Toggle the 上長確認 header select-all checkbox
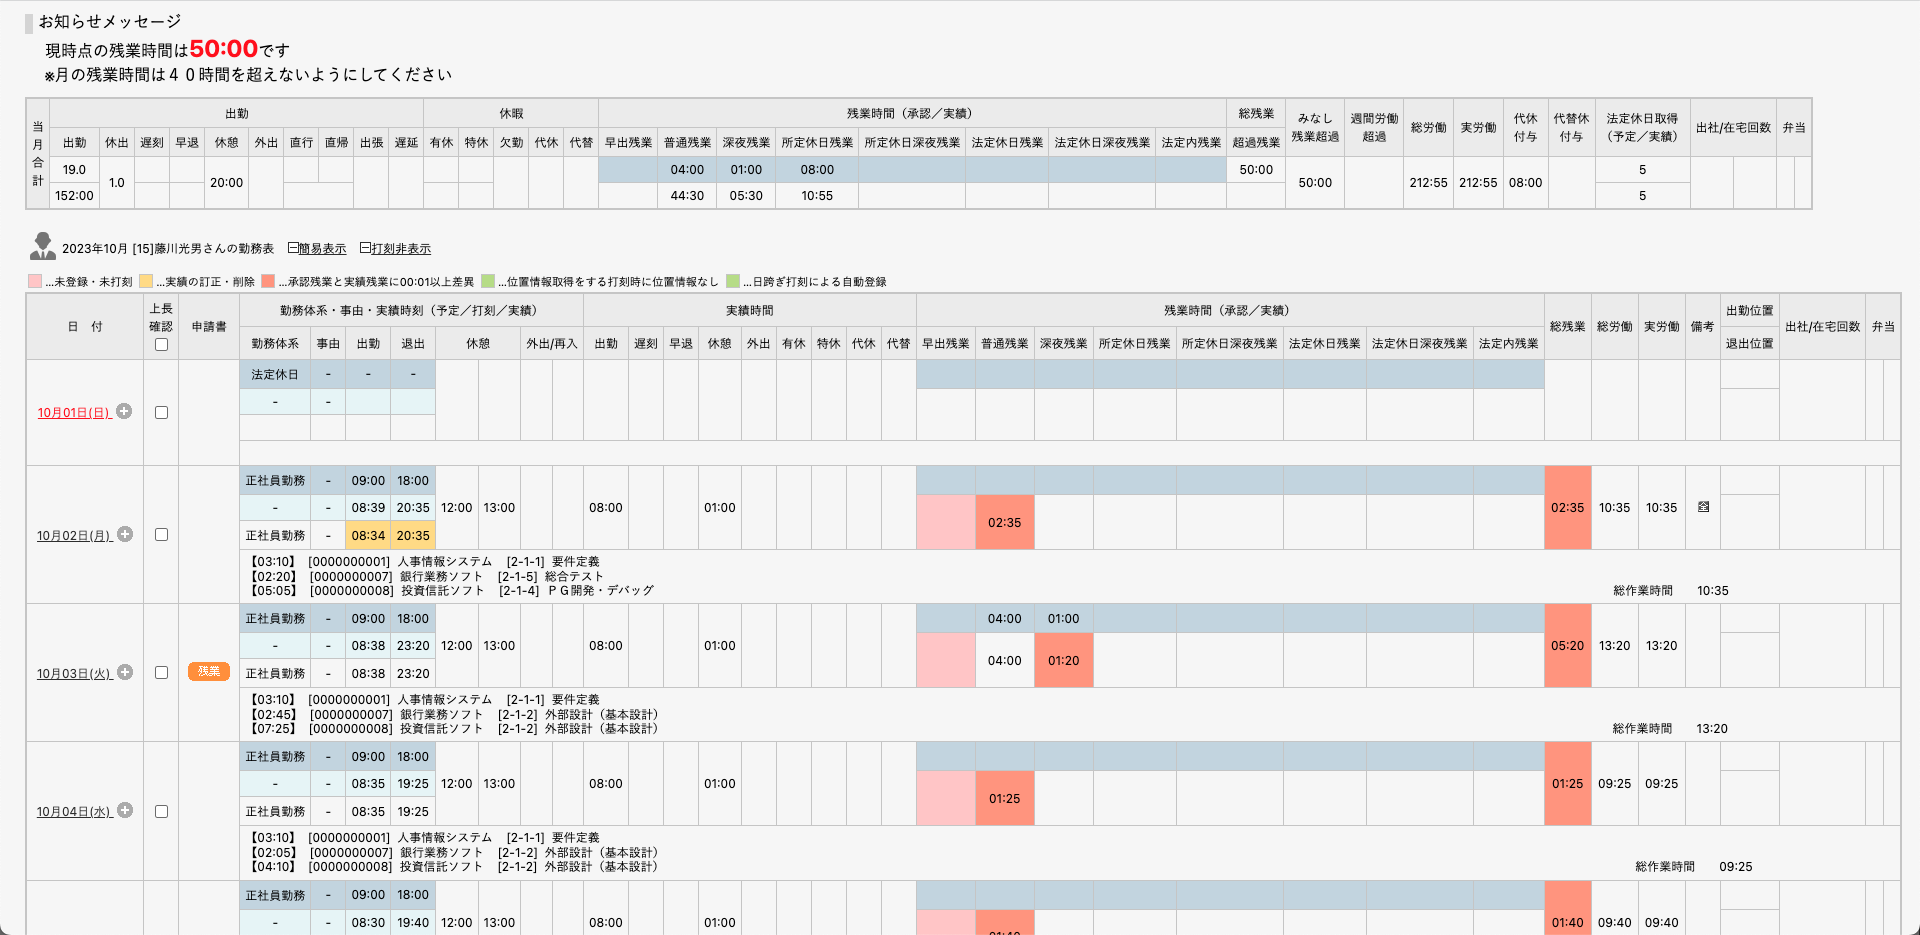This screenshot has height=935, width=1920. click(x=161, y=345)
